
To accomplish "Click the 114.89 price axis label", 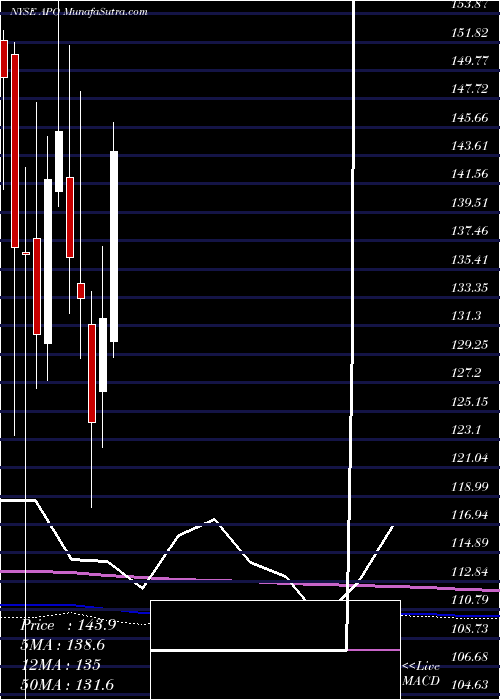I will (469, 544).
